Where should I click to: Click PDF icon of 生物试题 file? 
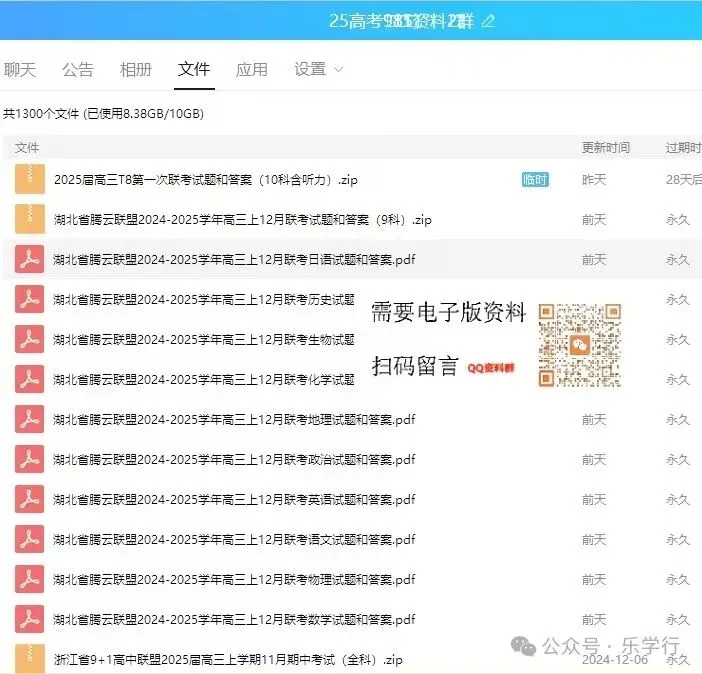click(x=30, y=339)
